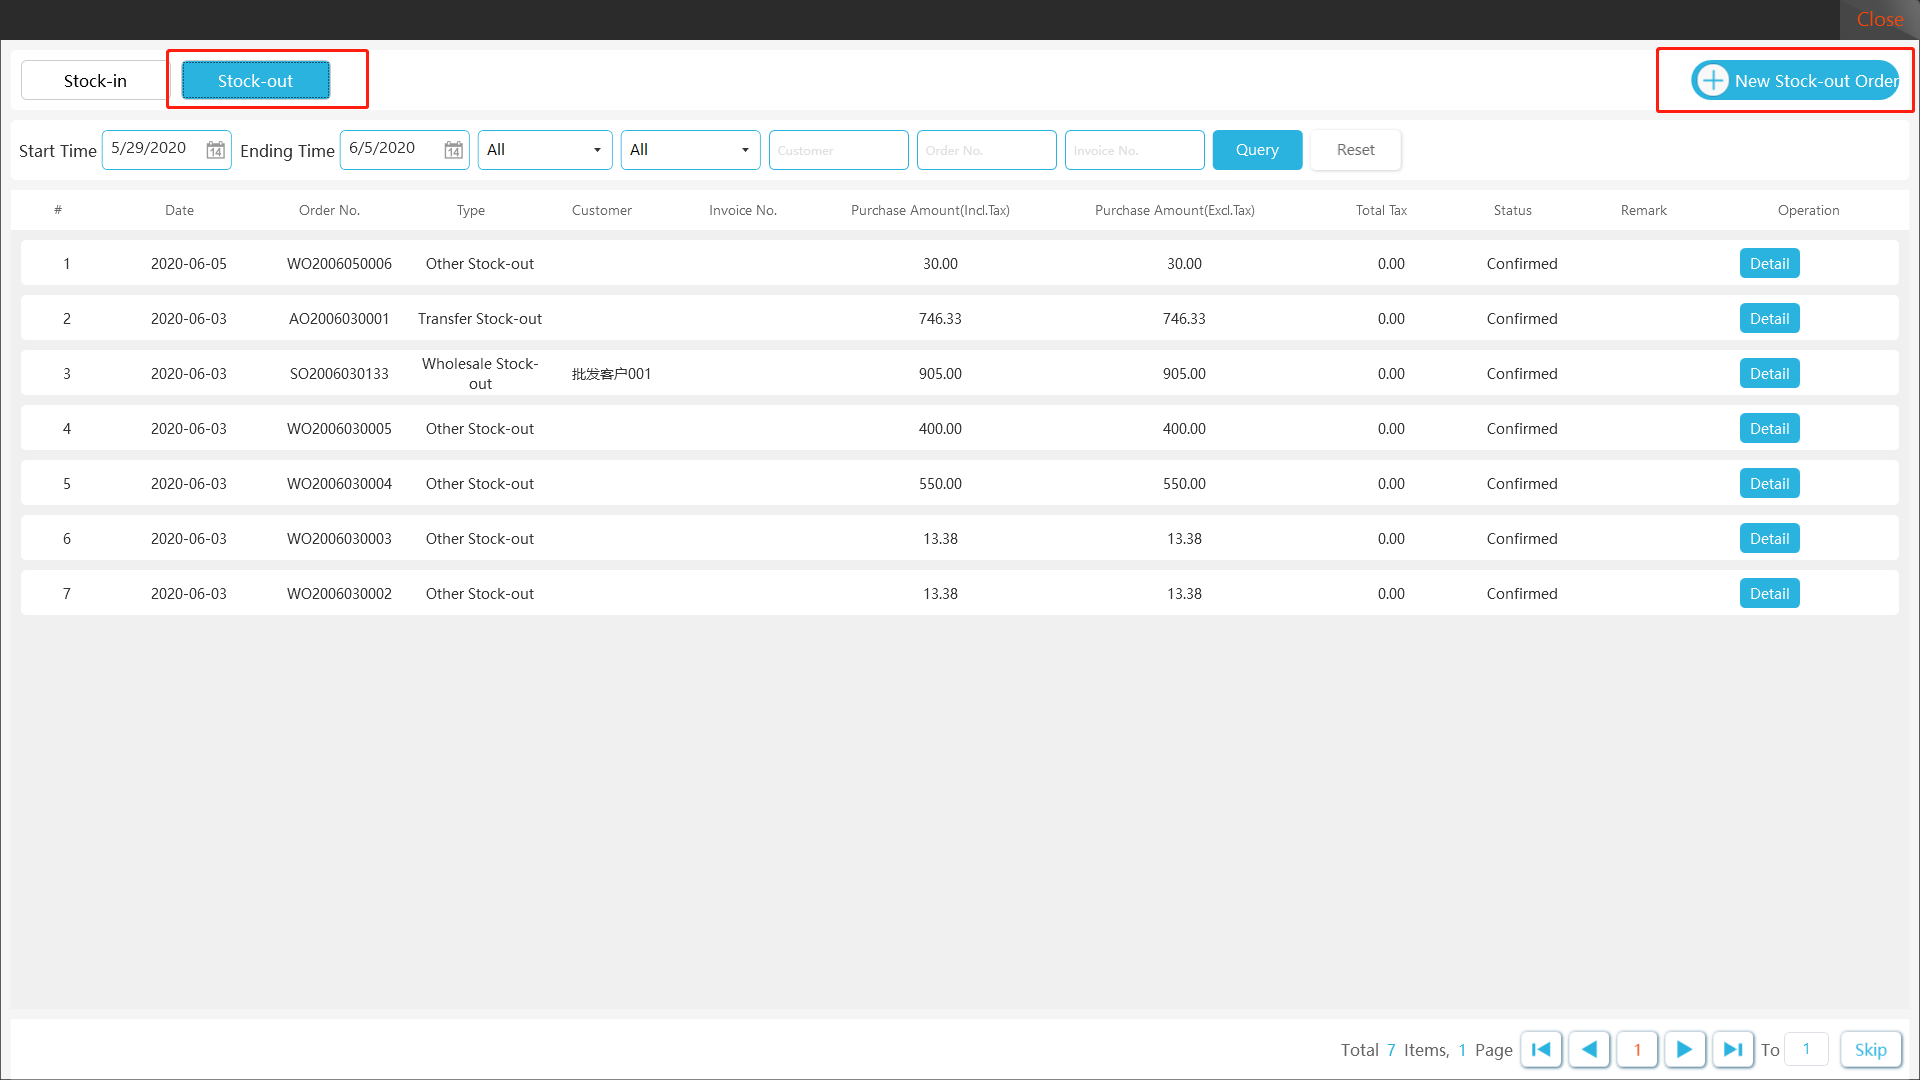Reset the search filters

coord(1355,150)
